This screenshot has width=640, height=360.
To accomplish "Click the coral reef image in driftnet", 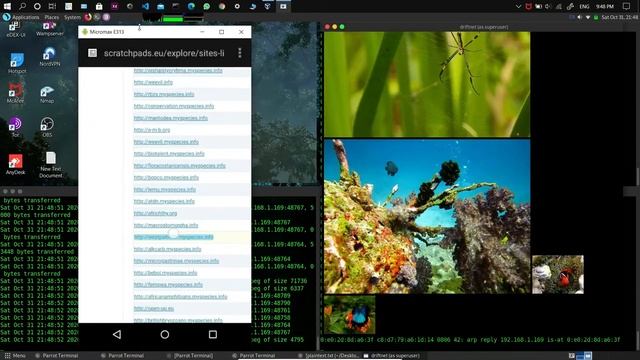I will [x=427, y=216].
